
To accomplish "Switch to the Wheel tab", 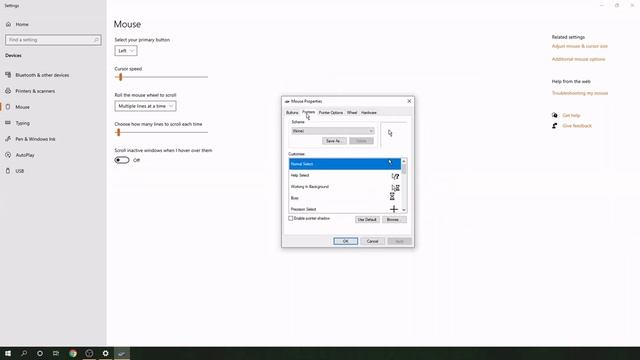I will [352, 113].
